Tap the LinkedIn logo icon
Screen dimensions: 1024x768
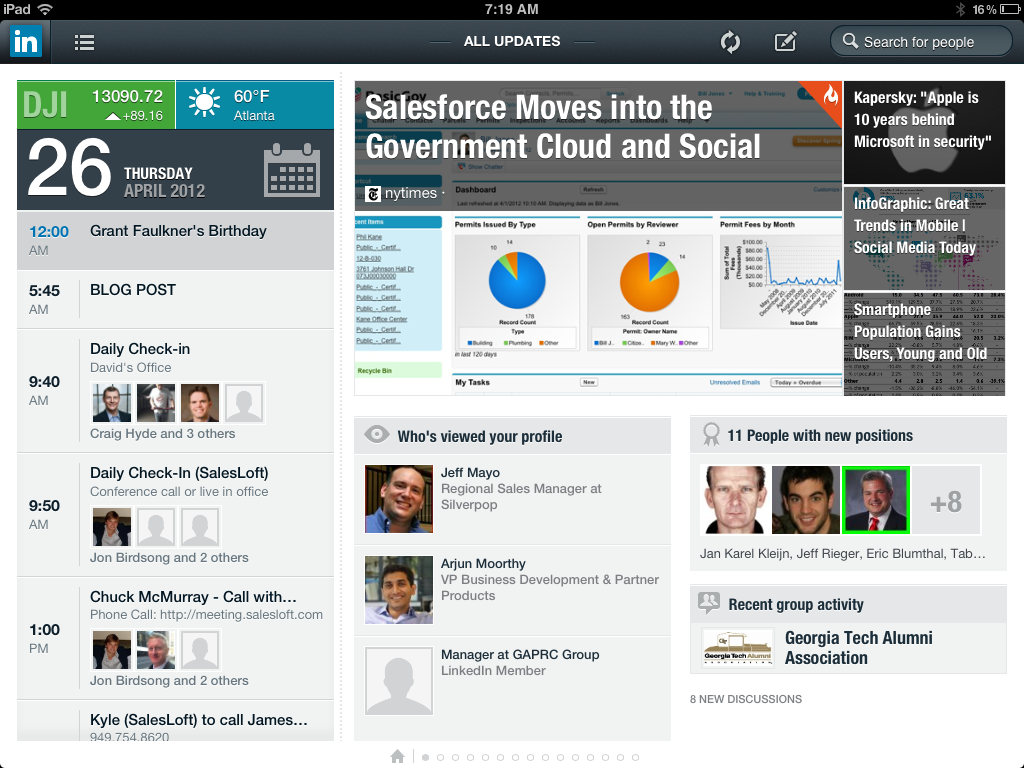click(26, 41)
